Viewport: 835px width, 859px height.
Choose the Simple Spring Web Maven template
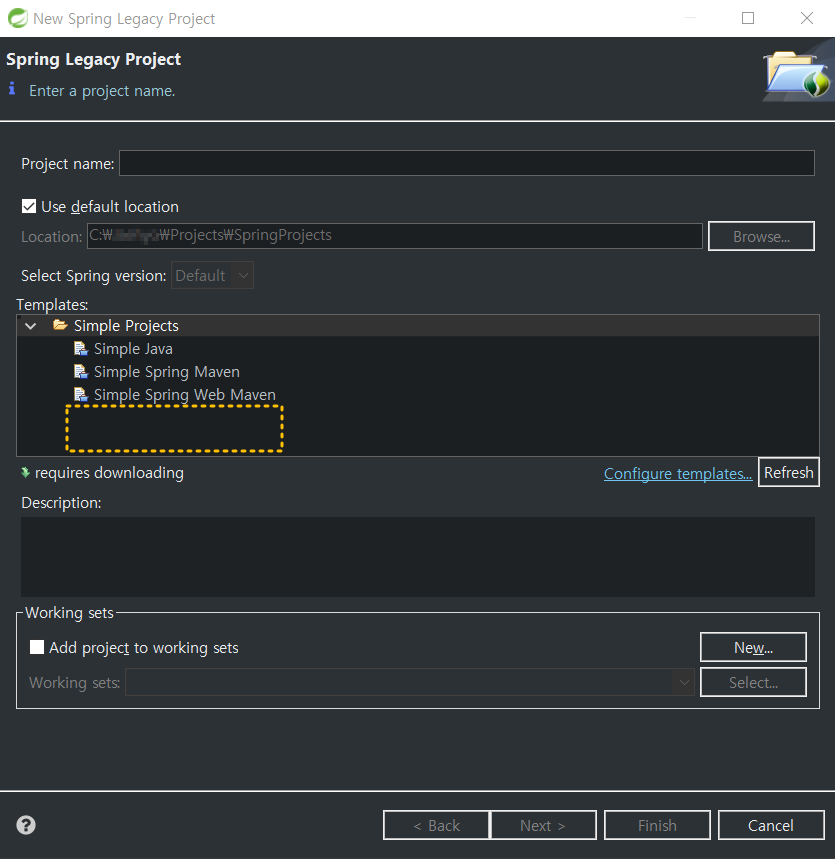pos(185,394)
